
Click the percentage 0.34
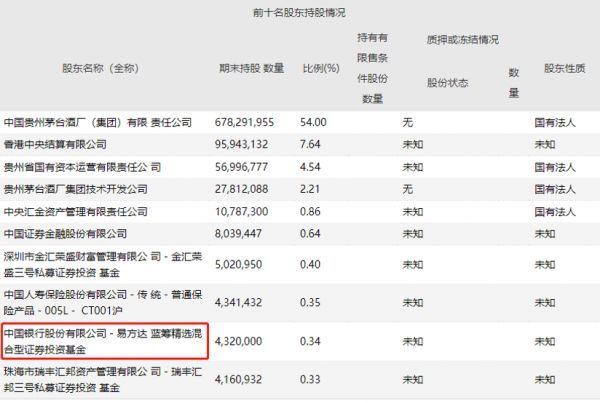click(310, 341)
